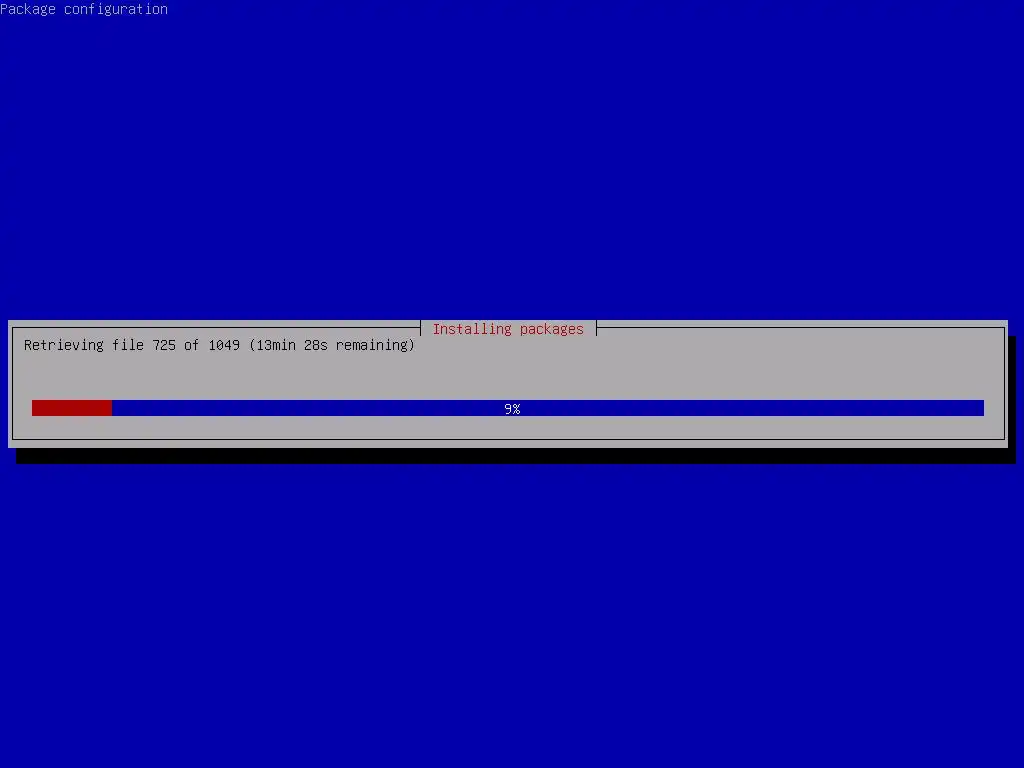Click the 9% progress percentage label

[x=512, y=409]
